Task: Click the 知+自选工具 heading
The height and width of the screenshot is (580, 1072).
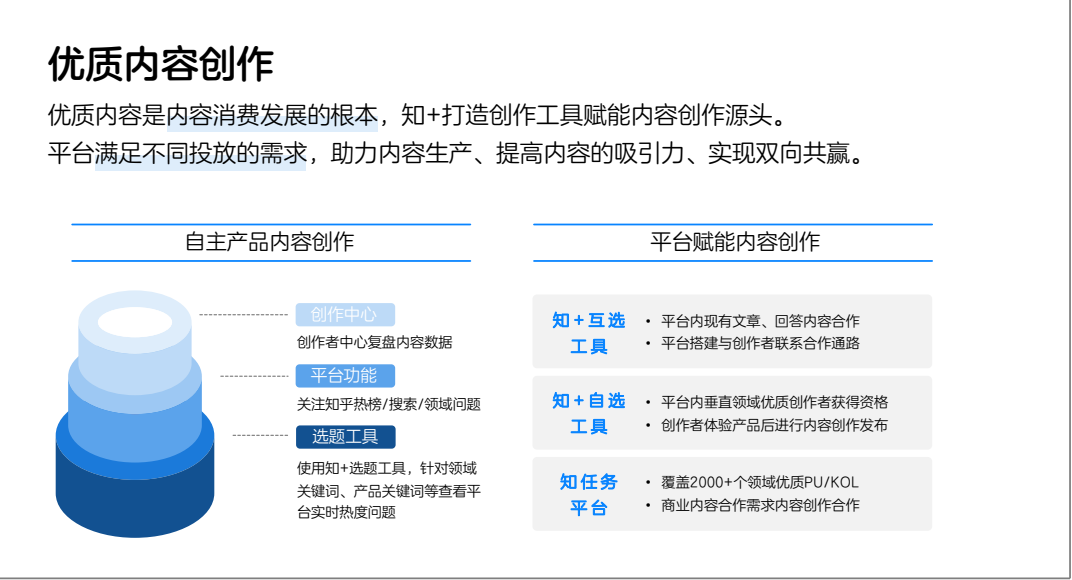Action: 589,413
